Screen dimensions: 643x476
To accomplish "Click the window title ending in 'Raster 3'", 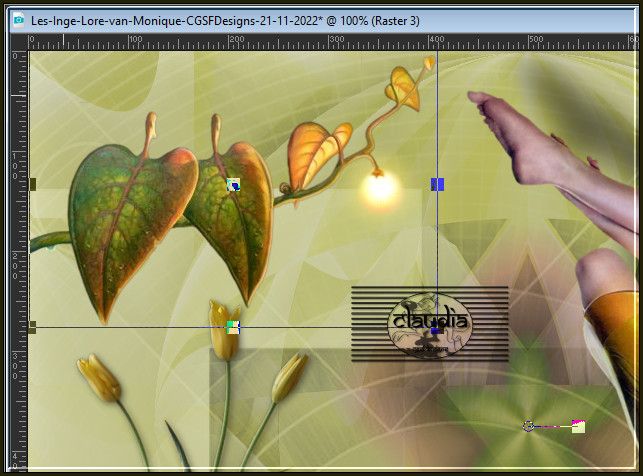I will point(225,20).
